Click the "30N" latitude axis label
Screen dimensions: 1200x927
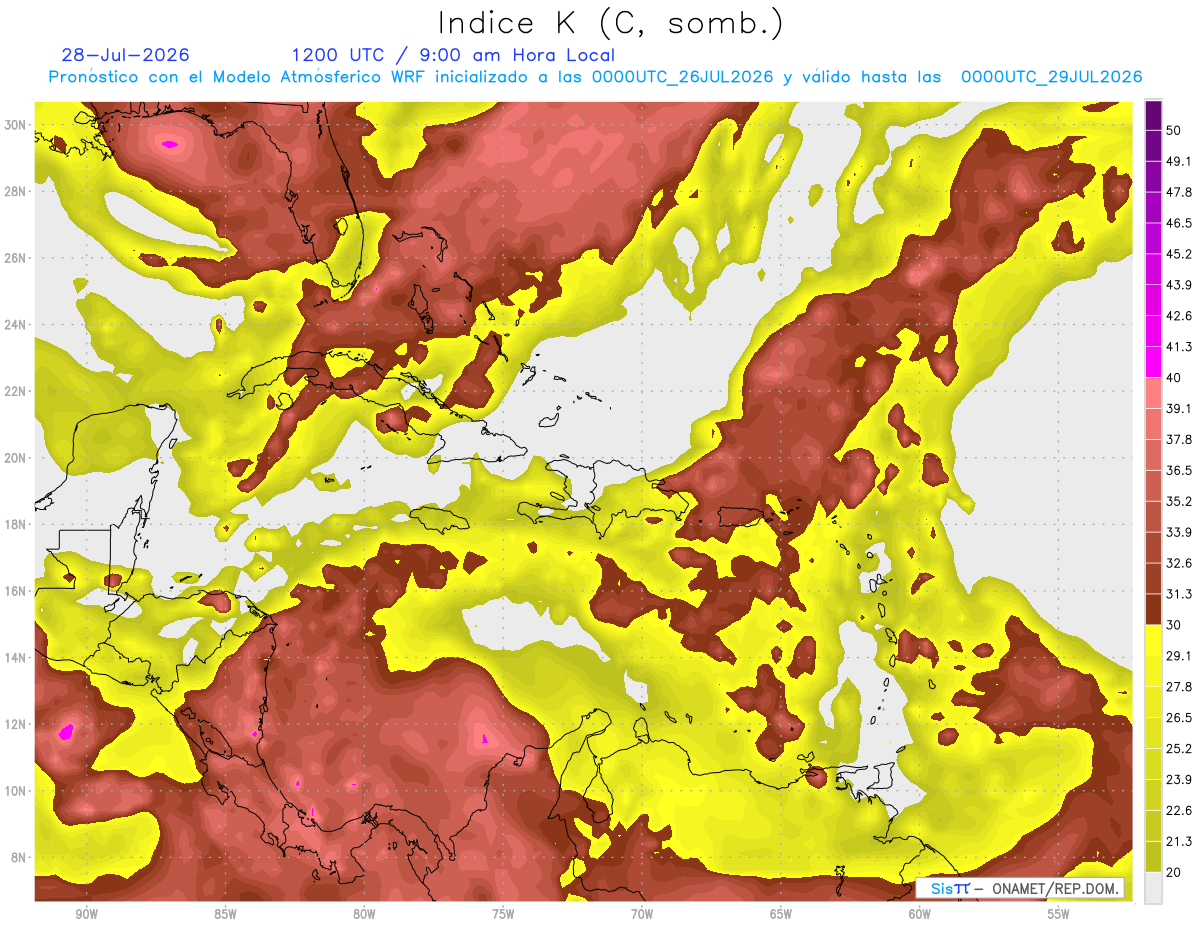16,125
